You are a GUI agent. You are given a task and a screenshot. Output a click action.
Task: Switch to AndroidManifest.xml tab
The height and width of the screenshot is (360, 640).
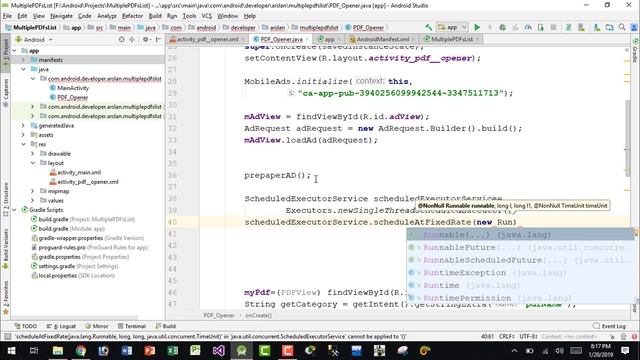click(x=382, y=39)
